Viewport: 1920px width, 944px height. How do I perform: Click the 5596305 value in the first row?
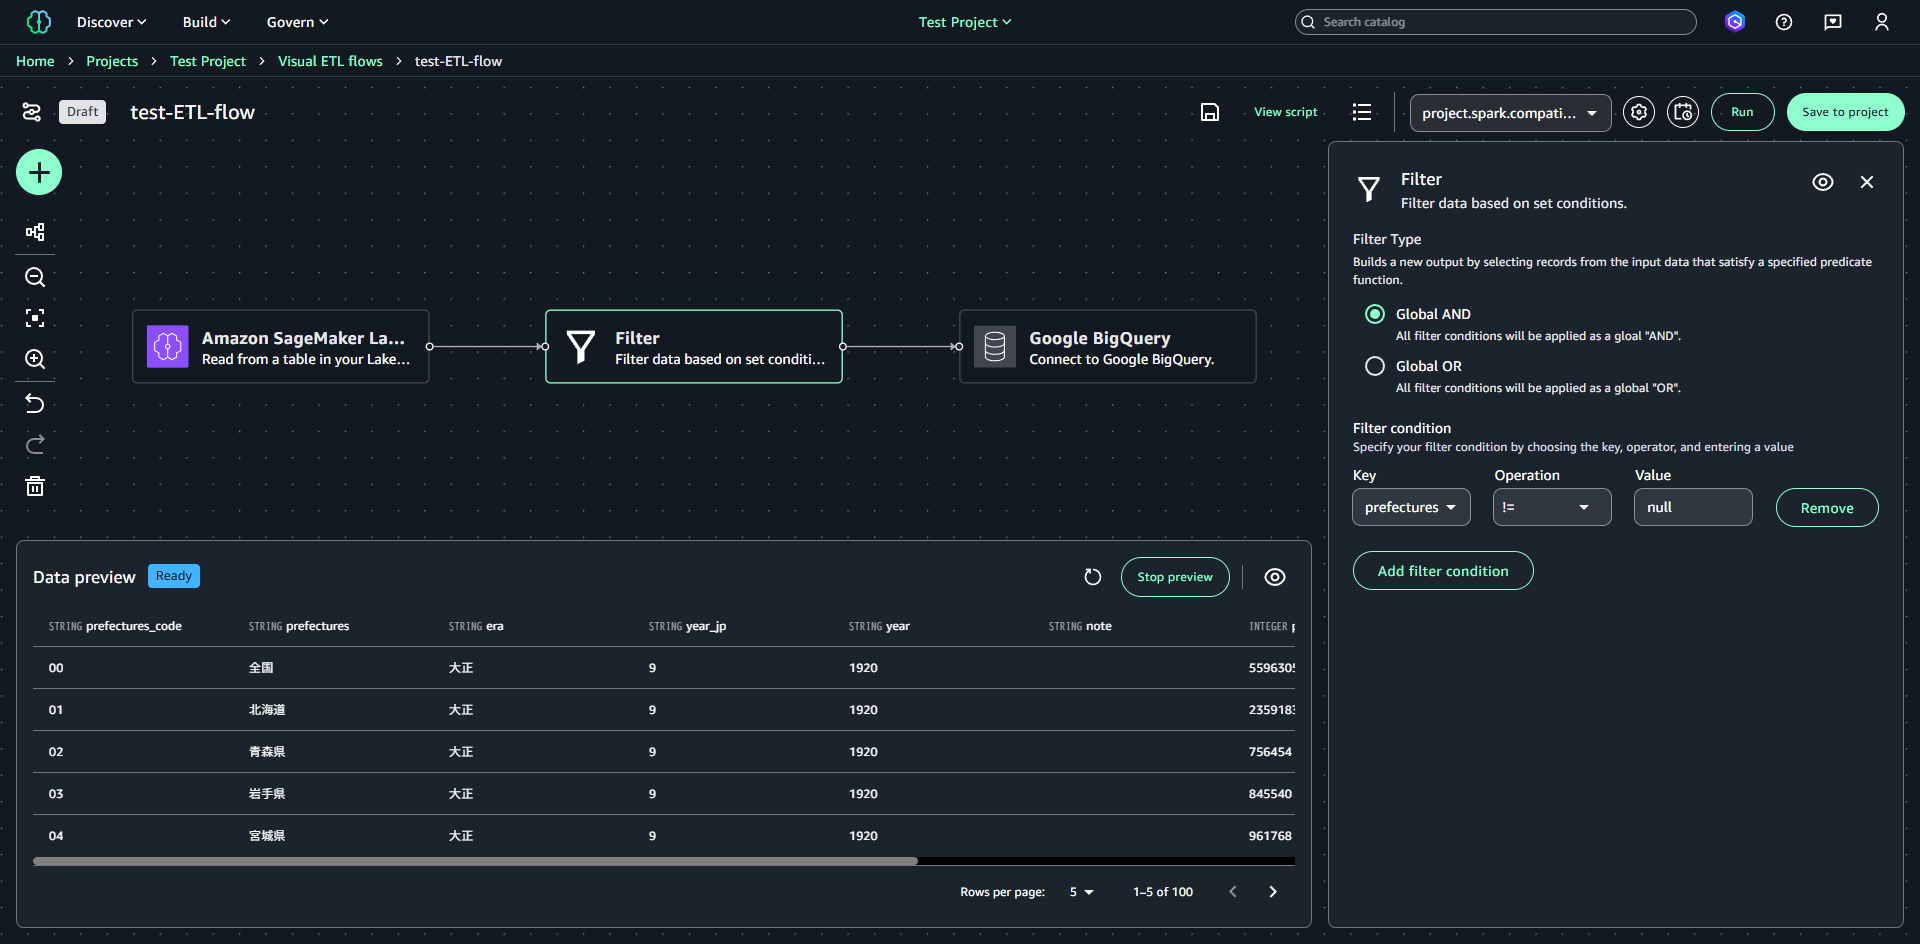(1272, 668)
